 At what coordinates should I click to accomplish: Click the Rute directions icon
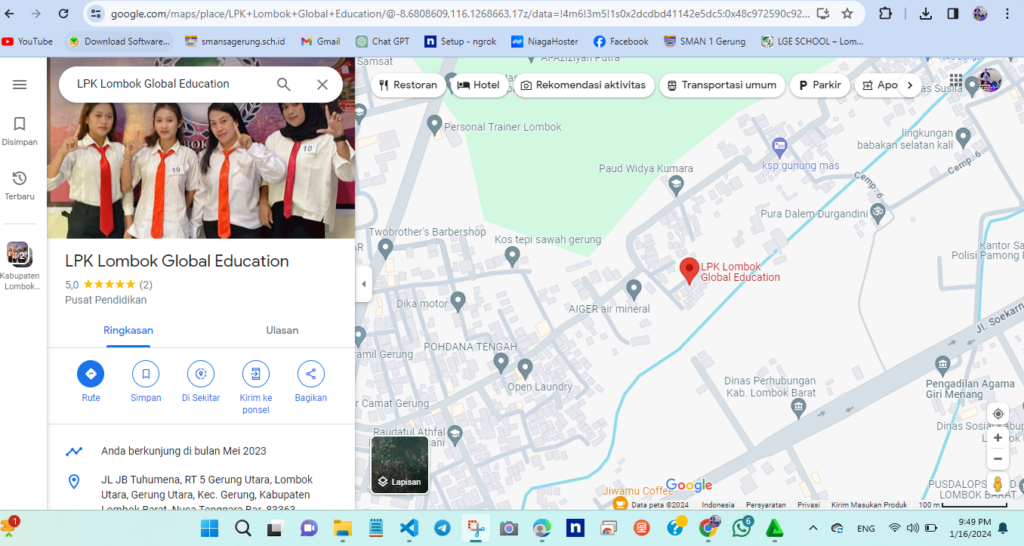click(90, 374)
